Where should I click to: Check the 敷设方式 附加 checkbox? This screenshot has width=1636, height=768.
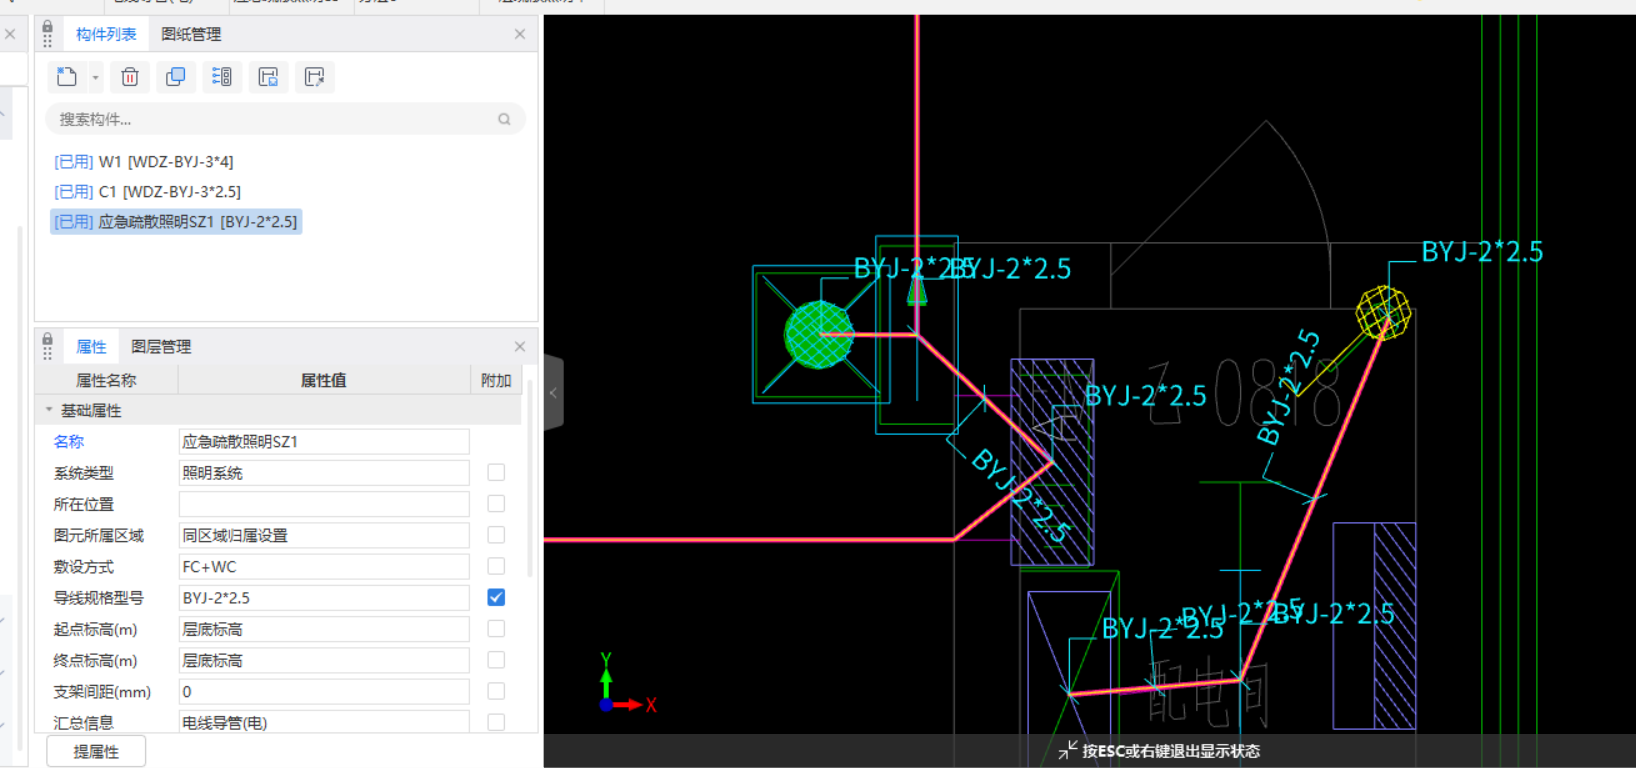click(x=496, y=566)
